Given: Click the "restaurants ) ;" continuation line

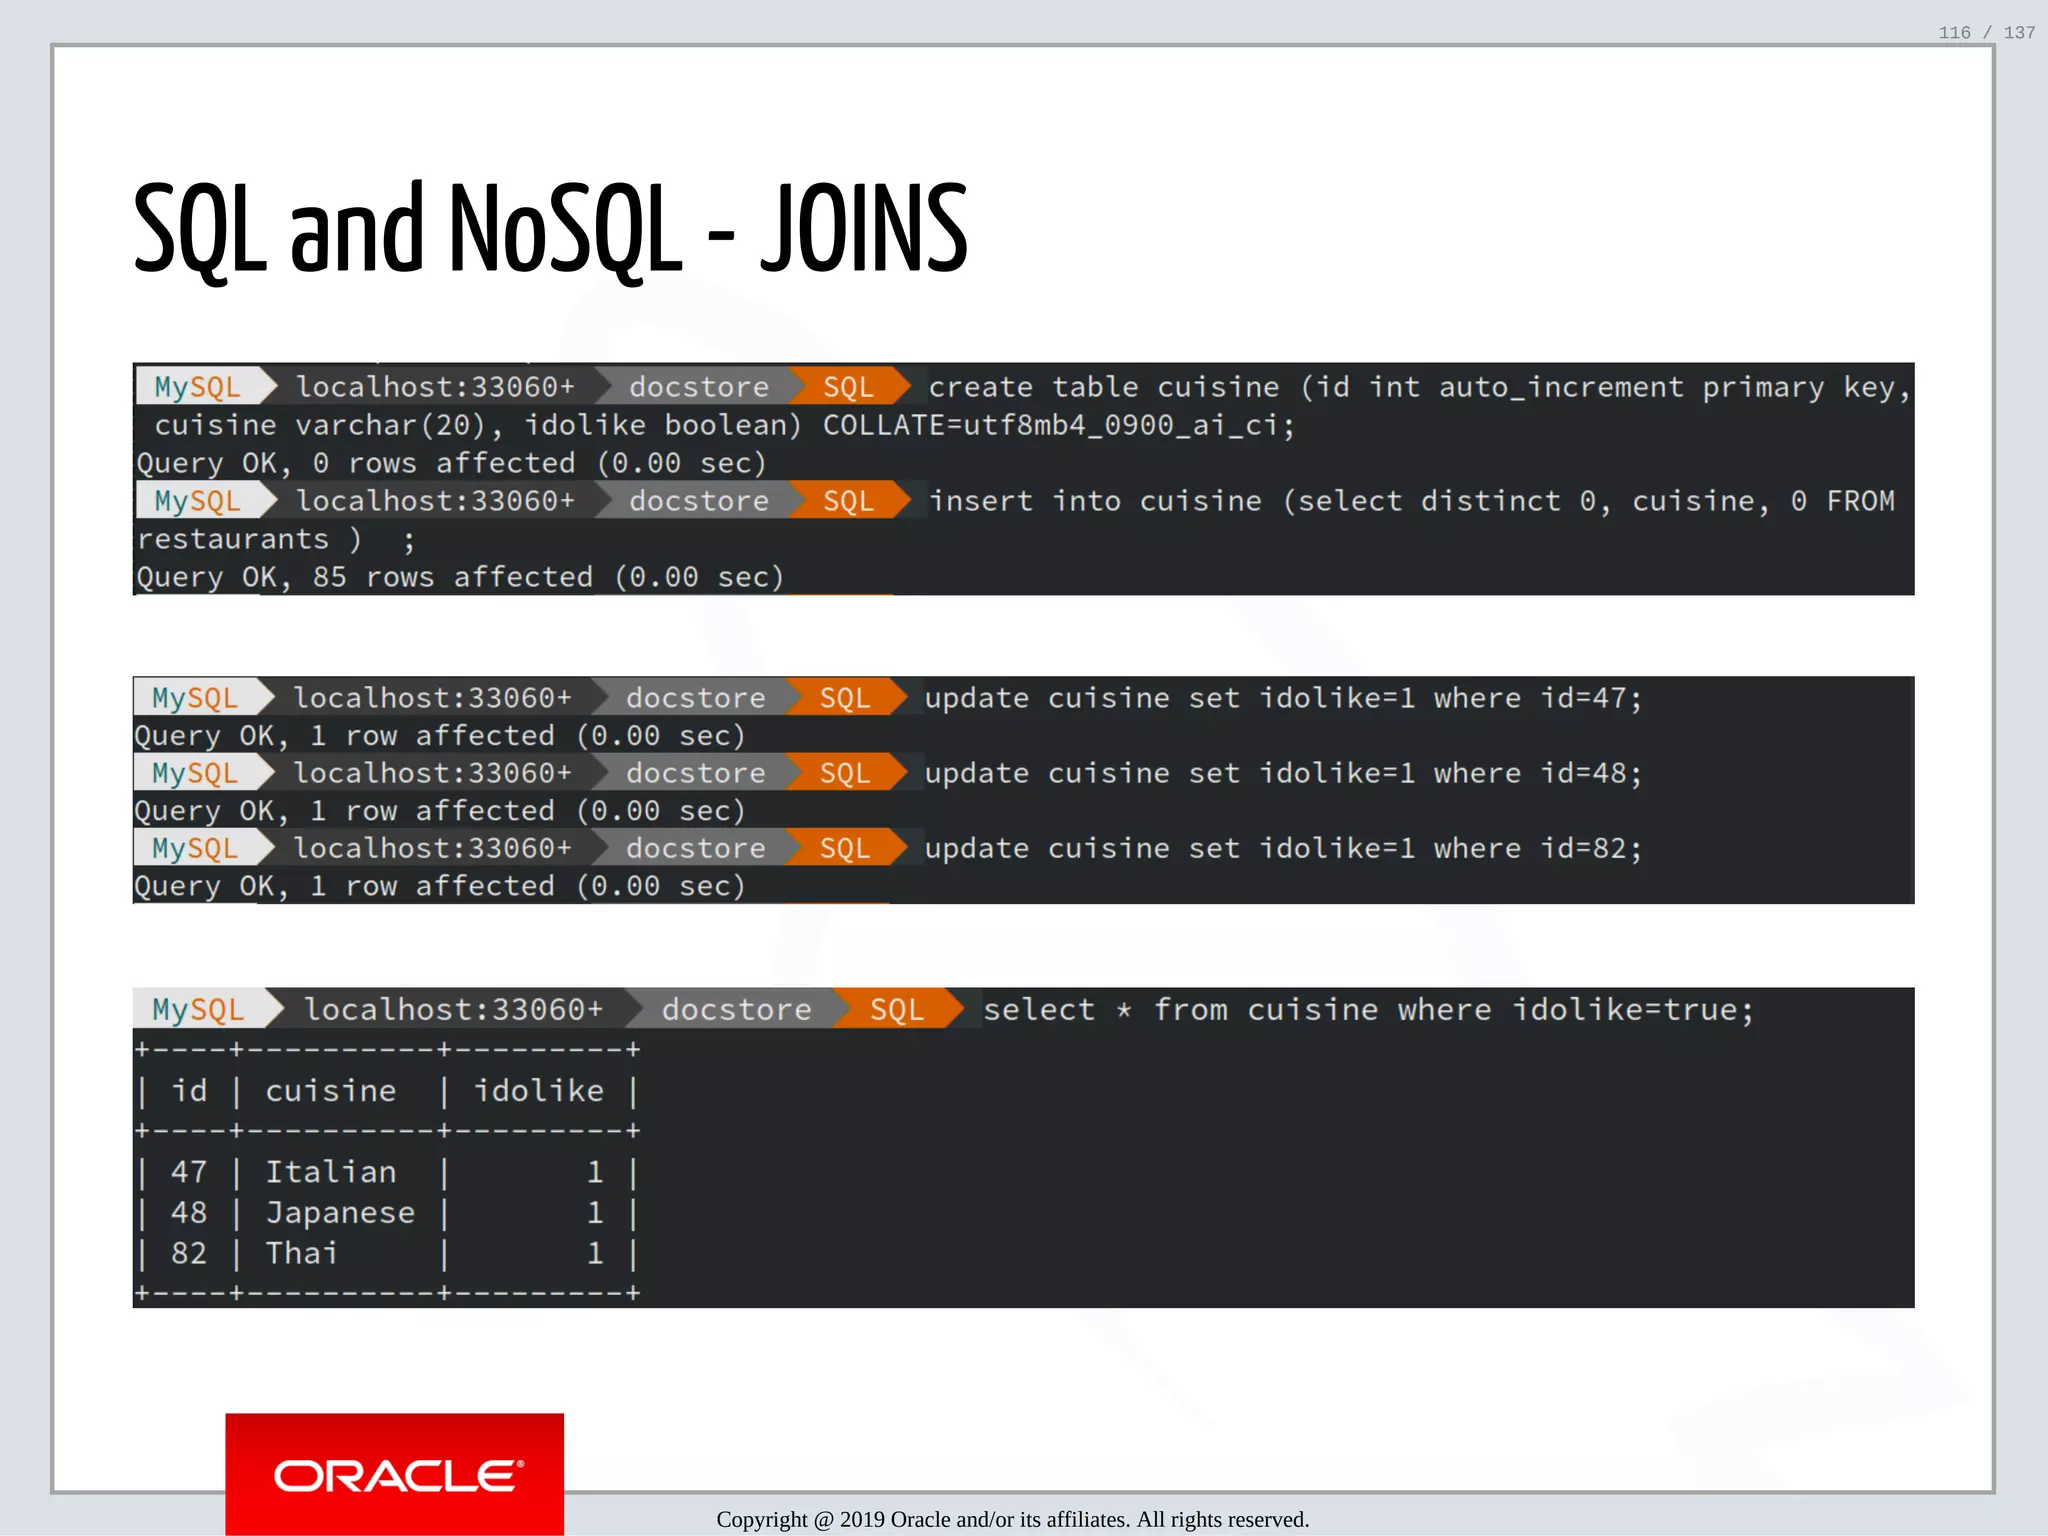Looking at the screenshot, I should (x=276, y=539).
